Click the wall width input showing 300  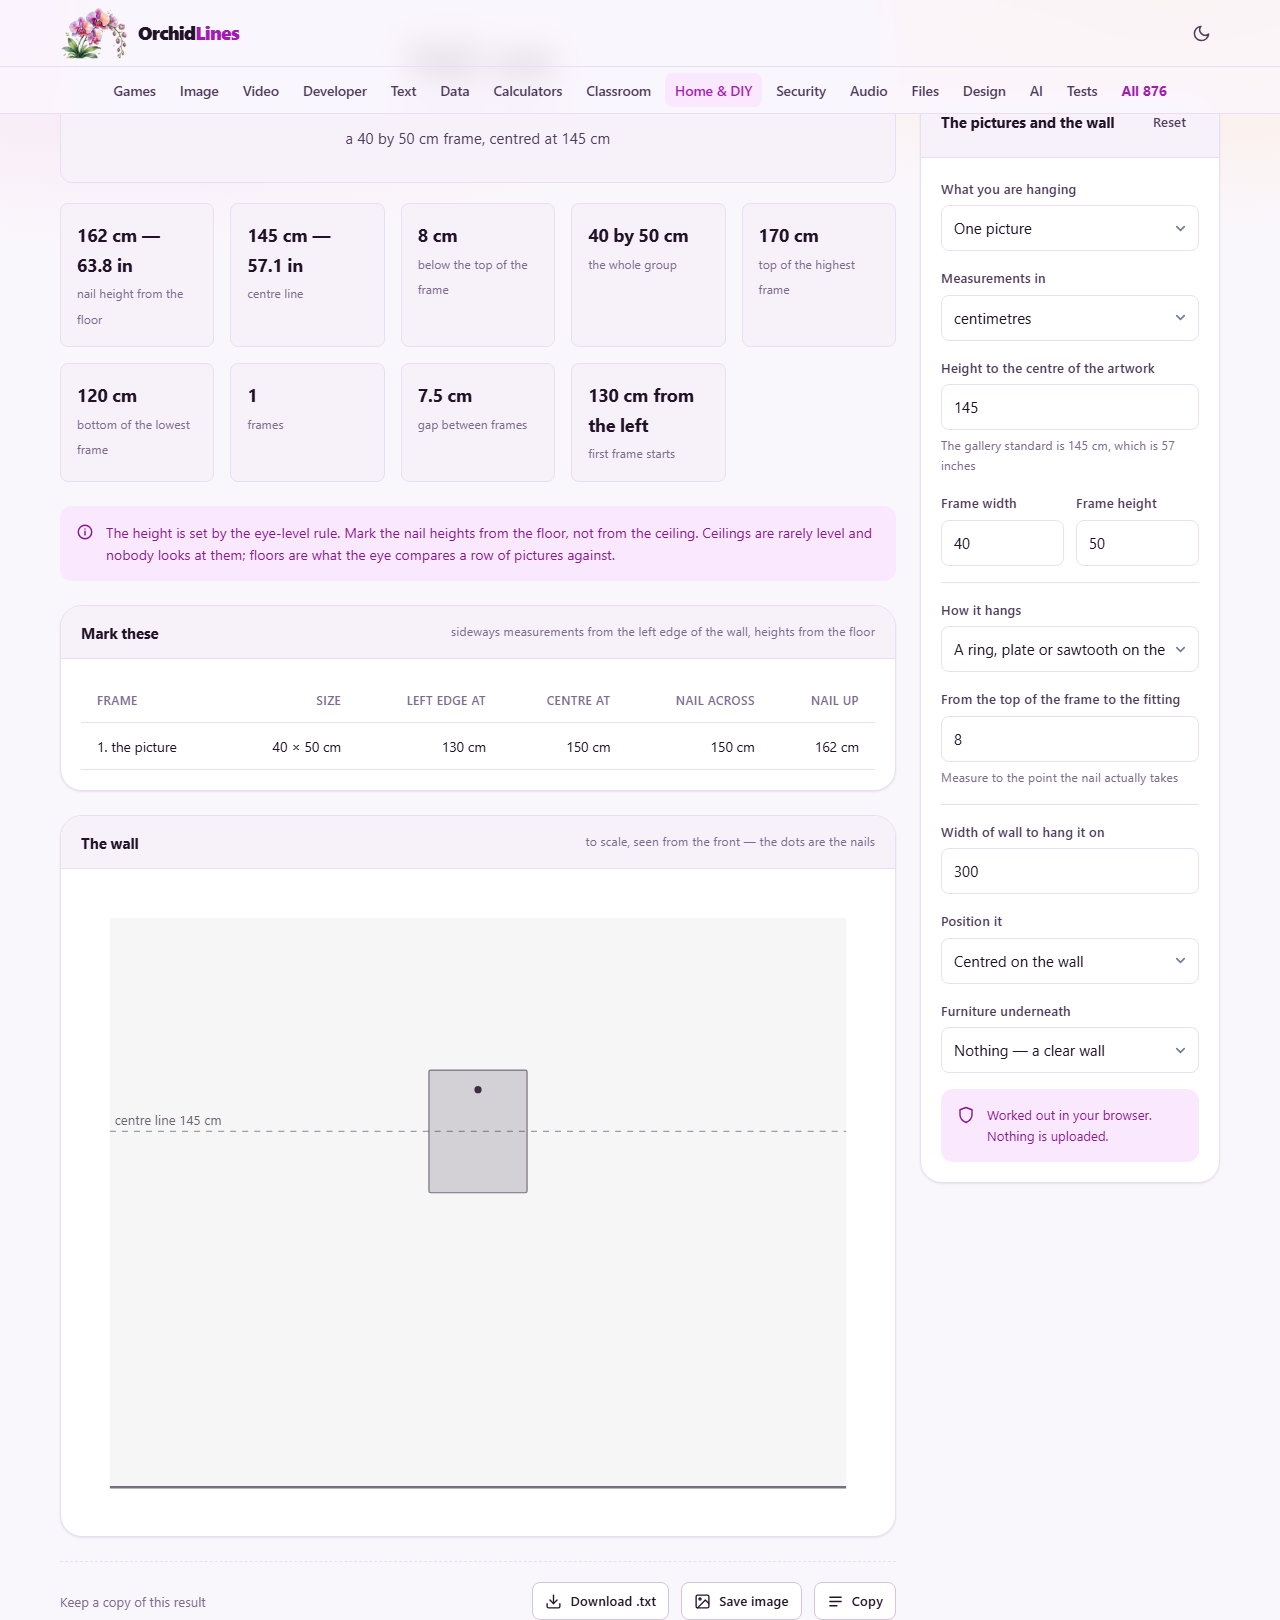click(x=1069, y=871)
